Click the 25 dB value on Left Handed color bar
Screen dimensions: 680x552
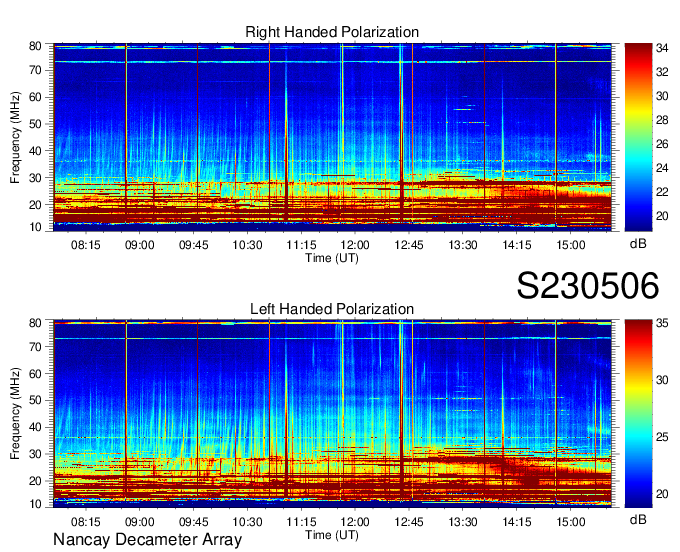coord(662,437)
